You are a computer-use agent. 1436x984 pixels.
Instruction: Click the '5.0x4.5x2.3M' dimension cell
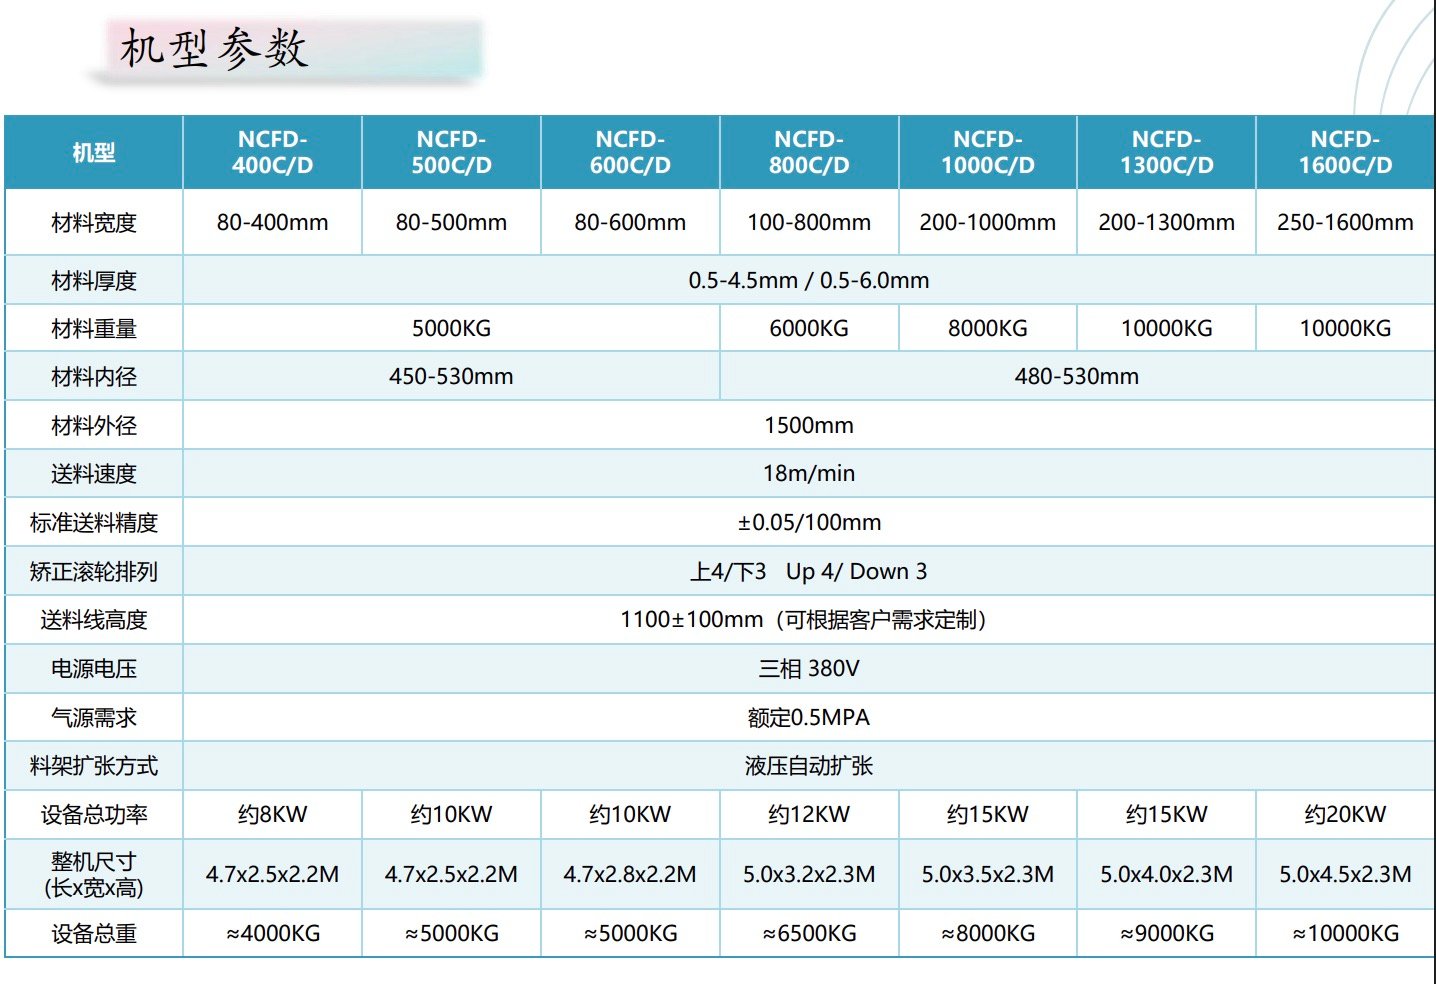[x=1346, y=874]
